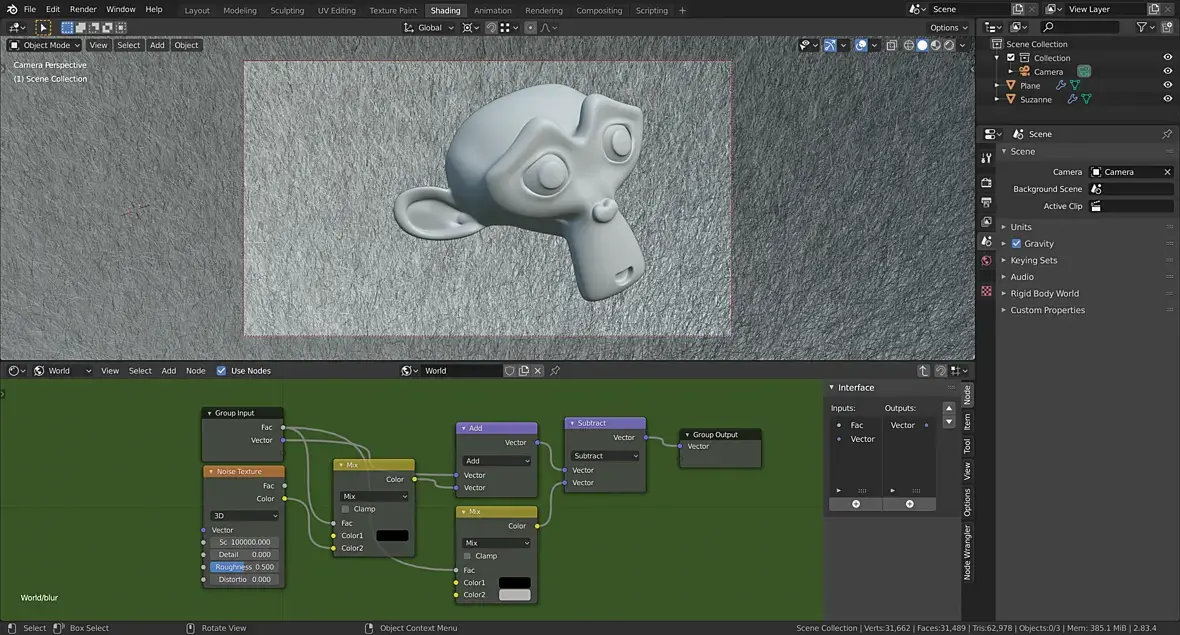Open the Render properties tab icon
The width and height of the screenshot is (1180, 635).
(986, 183)
